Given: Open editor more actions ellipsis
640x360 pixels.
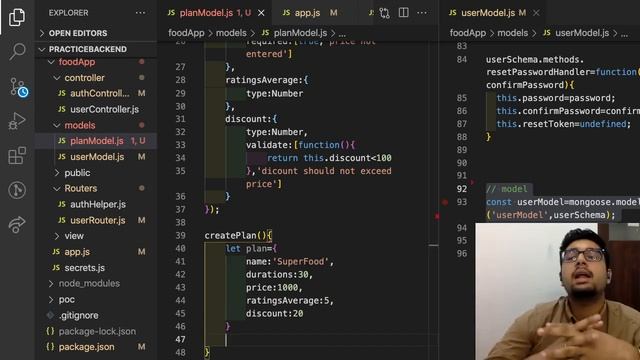Looking at the screenshot, I should tap(422, 13).
